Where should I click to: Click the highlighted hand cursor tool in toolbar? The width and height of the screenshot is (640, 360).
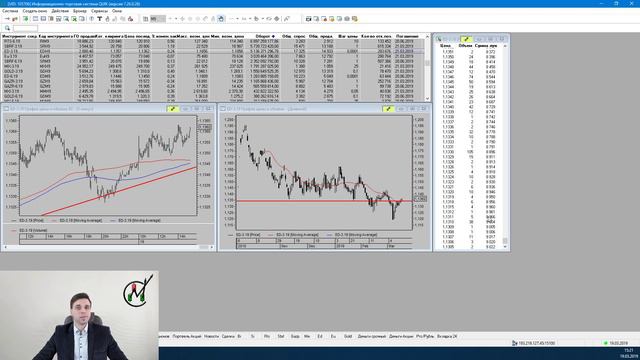(x=221, y=19)
